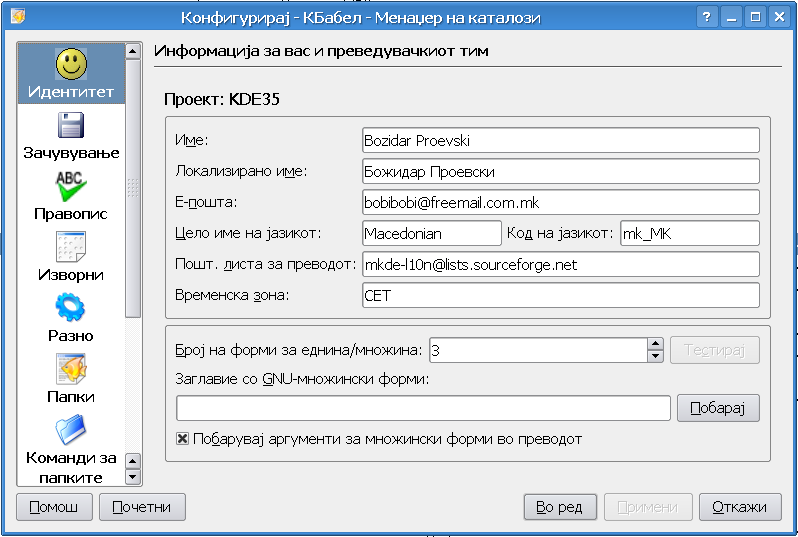Open the Идентитет smiley section
Viewport: 798px width, 537px height.
(71, 74)
